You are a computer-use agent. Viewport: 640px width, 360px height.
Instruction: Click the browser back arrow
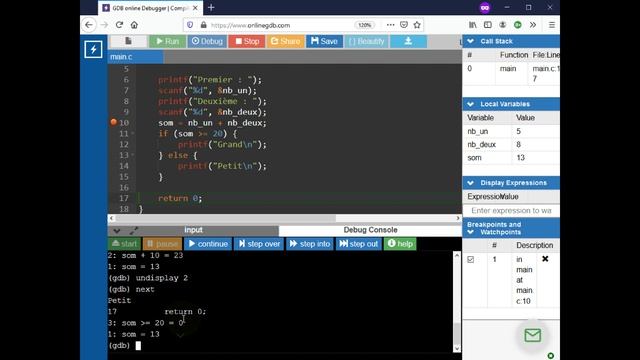[x=89, y=25]
